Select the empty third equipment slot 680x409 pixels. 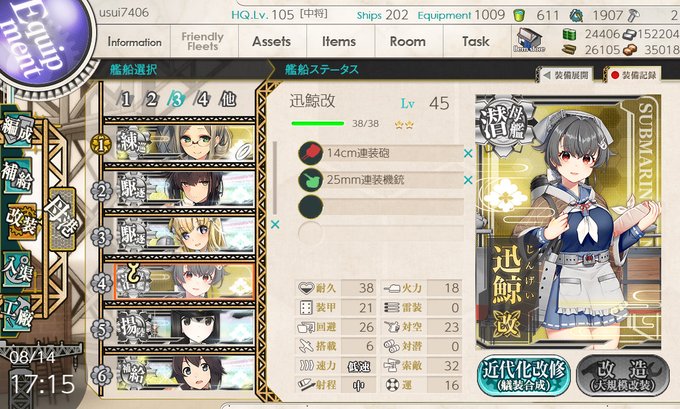tap(381, 206)
